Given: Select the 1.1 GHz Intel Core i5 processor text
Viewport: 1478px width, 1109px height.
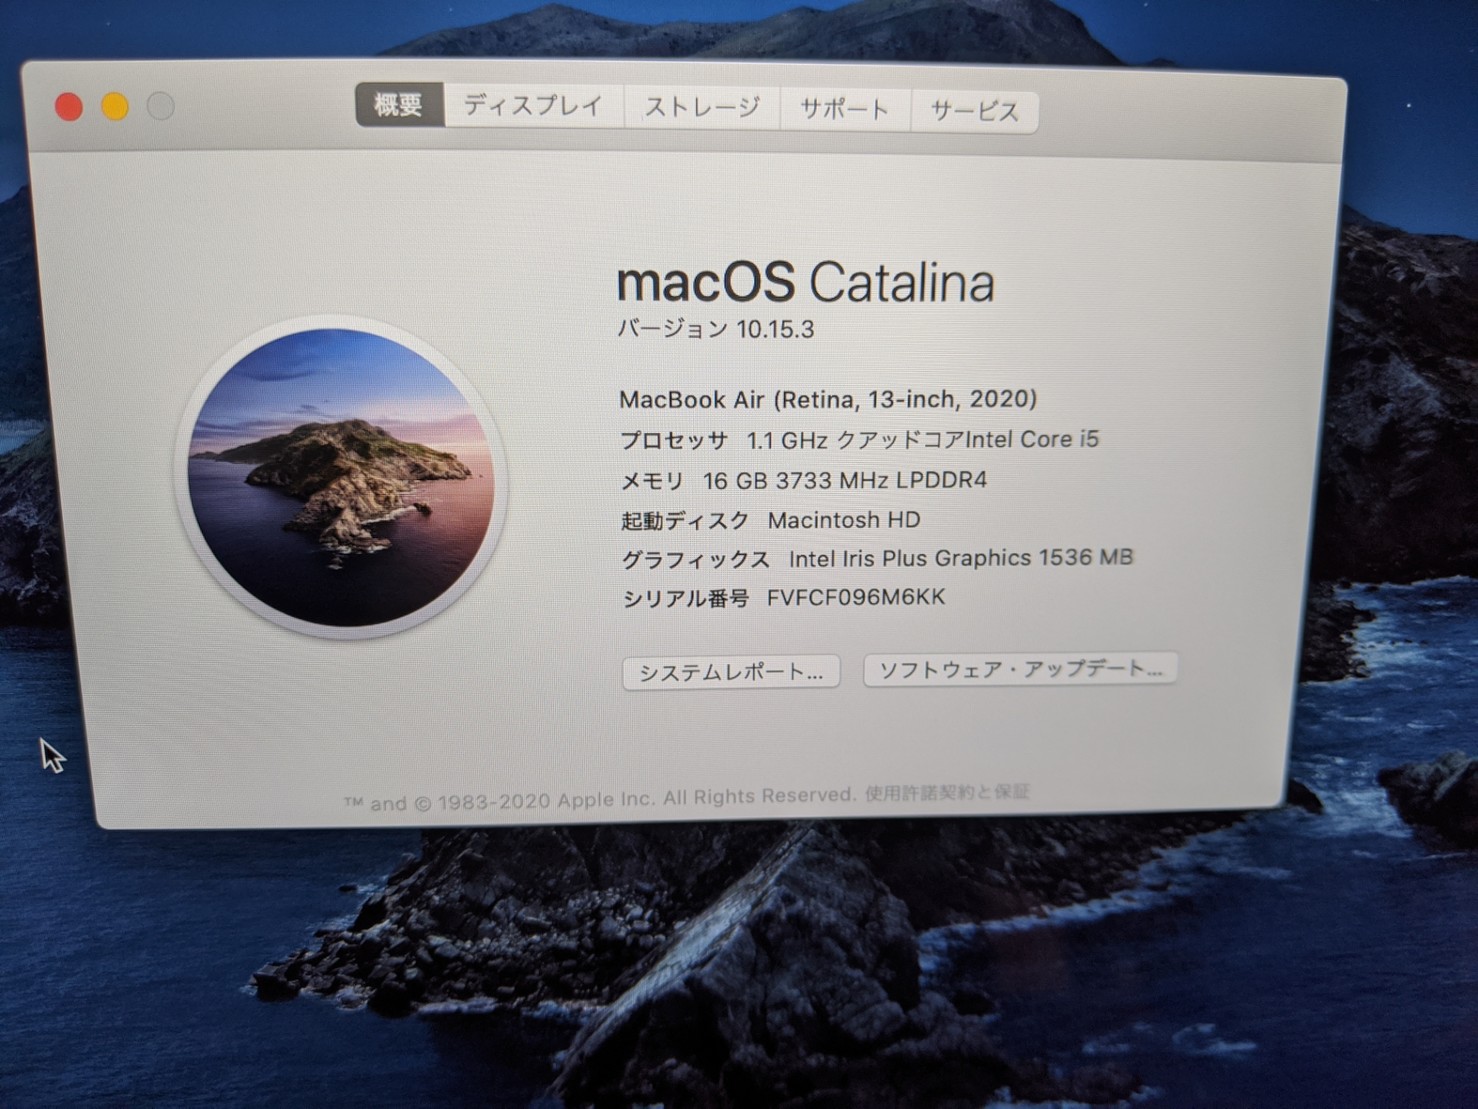Looking at the screenshot, I should tap(922, 439).
